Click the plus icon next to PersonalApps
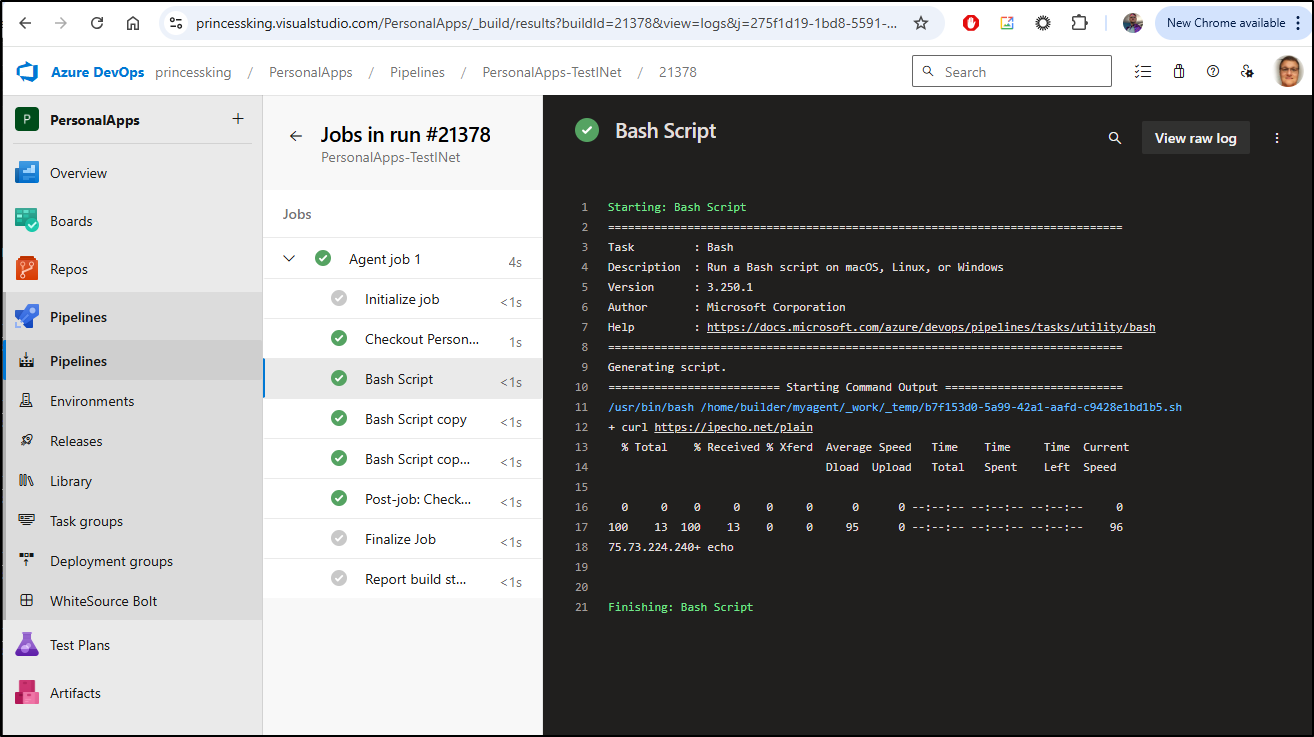 point(238,119)
